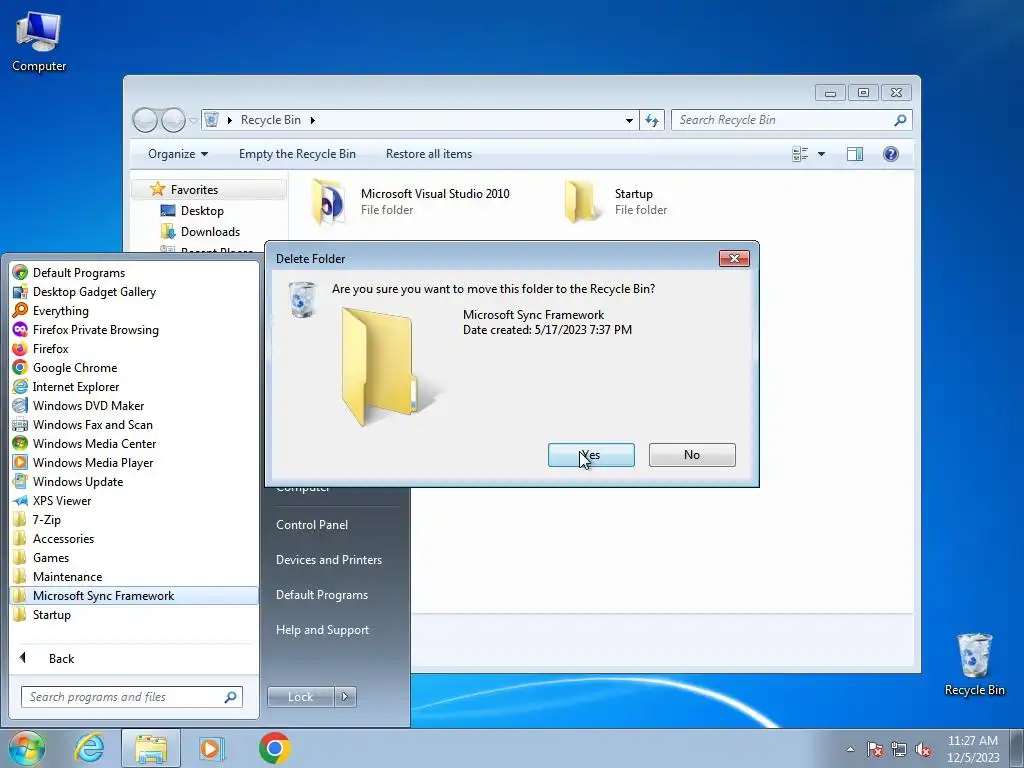Cancel deletion with the No button
This screenshot has width=1024, height=768.
[x=692, y=455]
